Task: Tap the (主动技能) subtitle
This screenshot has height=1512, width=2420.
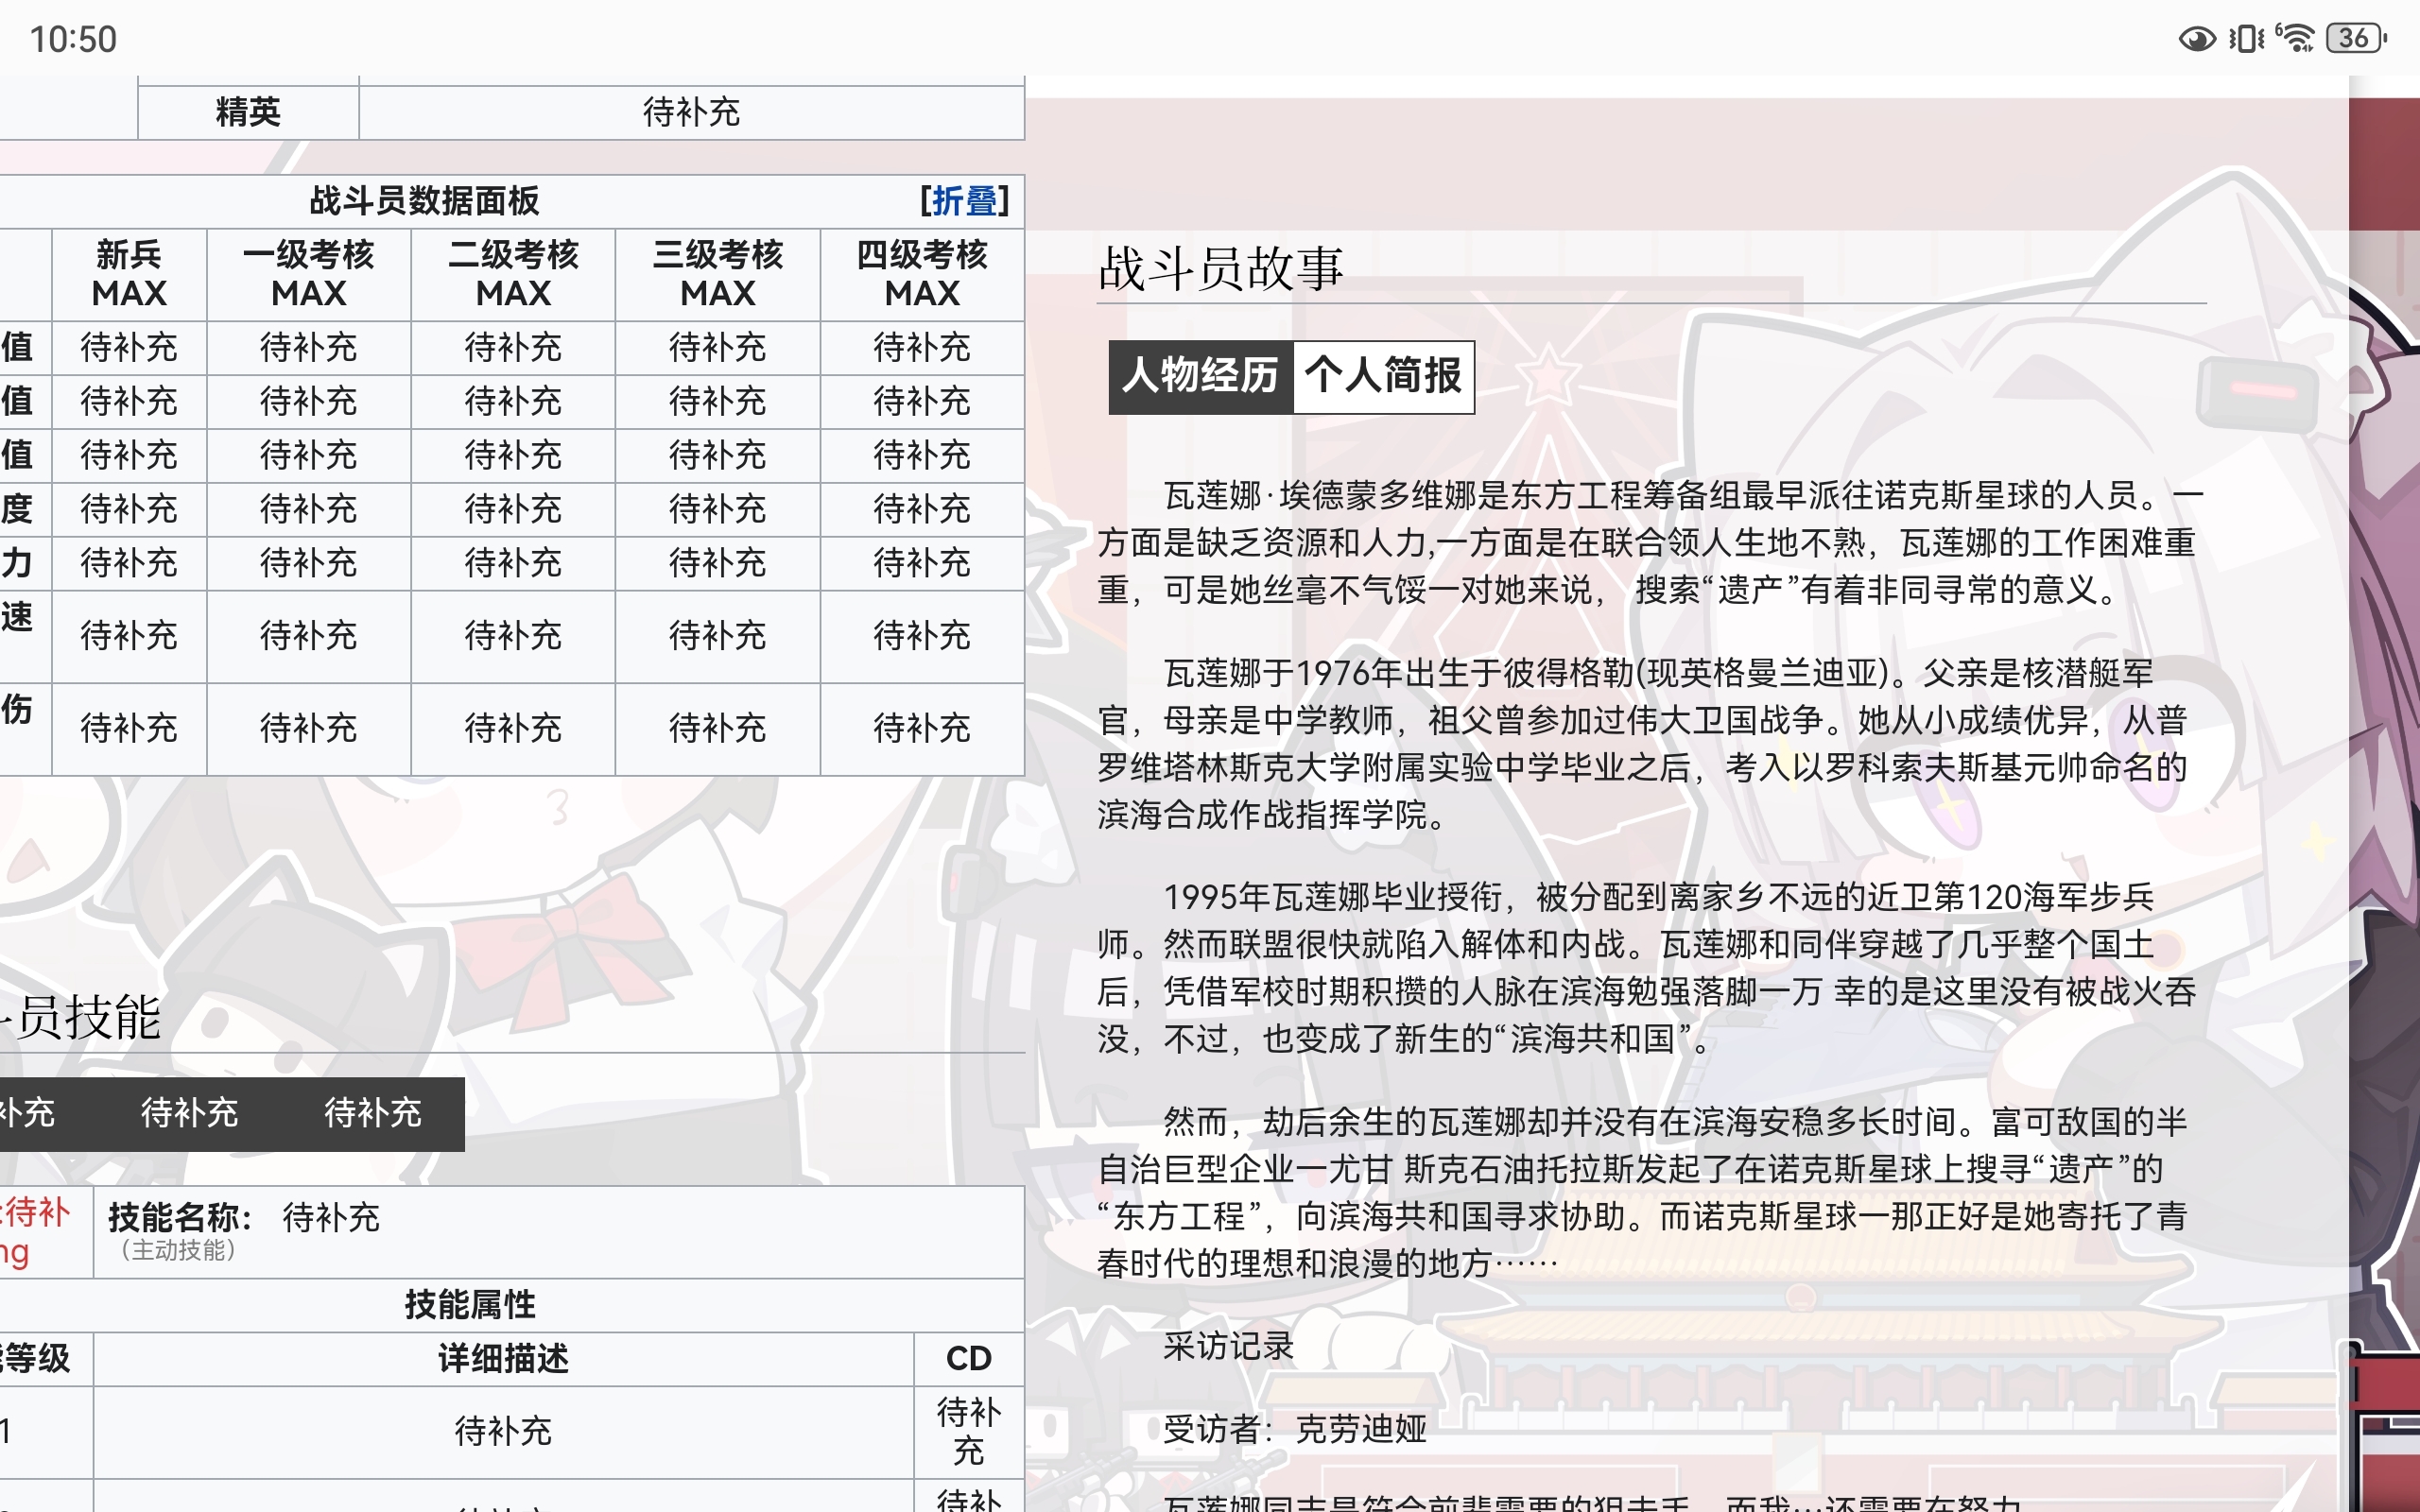Action: 178,1250
